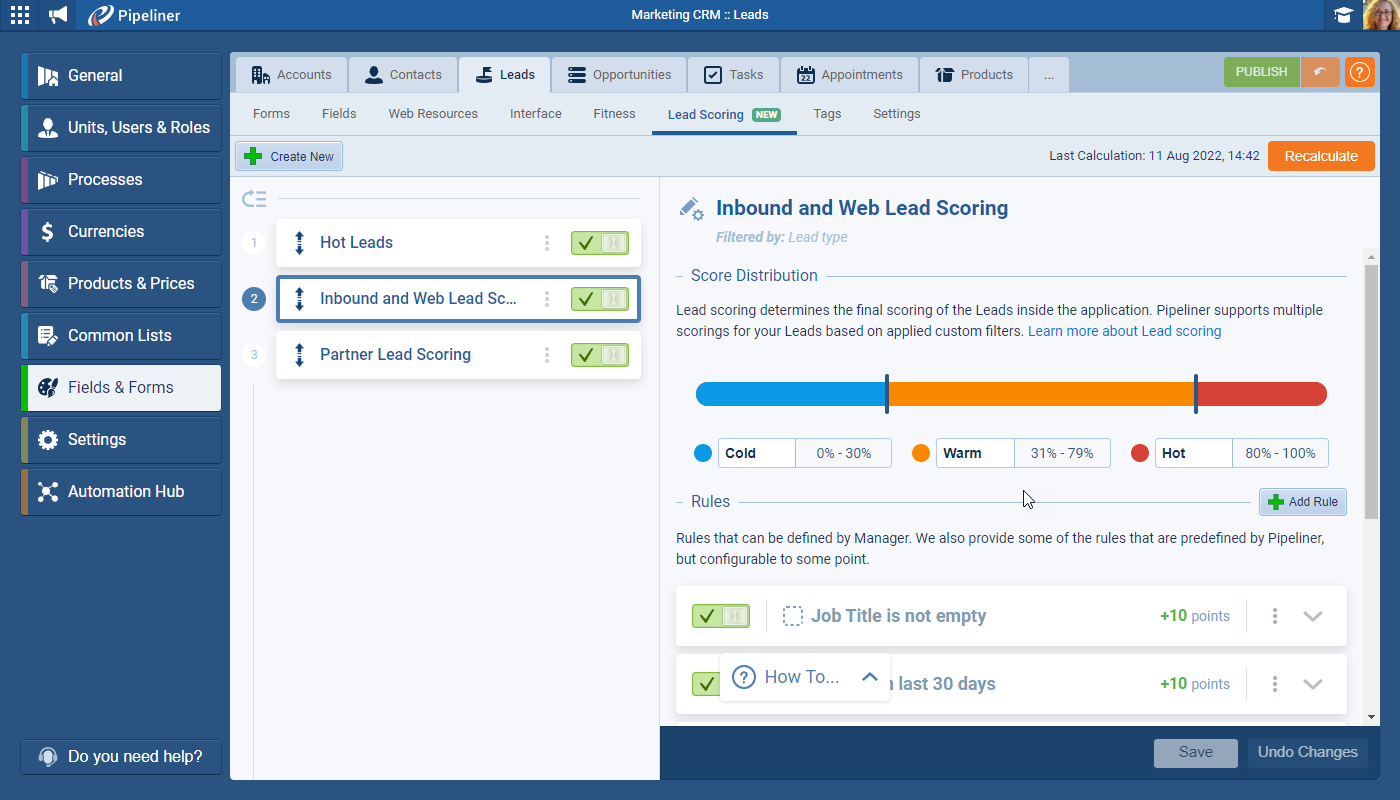The height and width of the screenshot is (800, 1400).
Task: Click the megaphone announcements icon
Action: tap(59, 15)
